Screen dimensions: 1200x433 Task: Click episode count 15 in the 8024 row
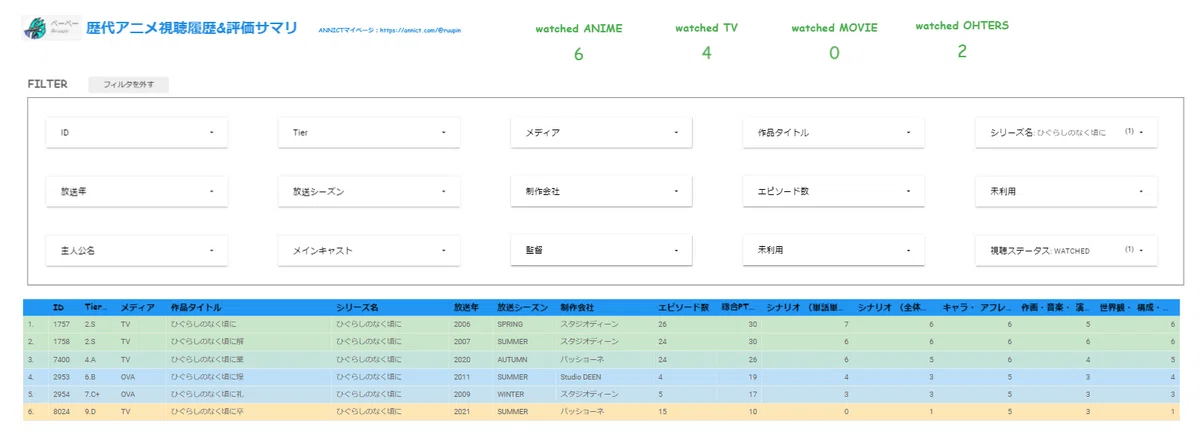[662, 410]
